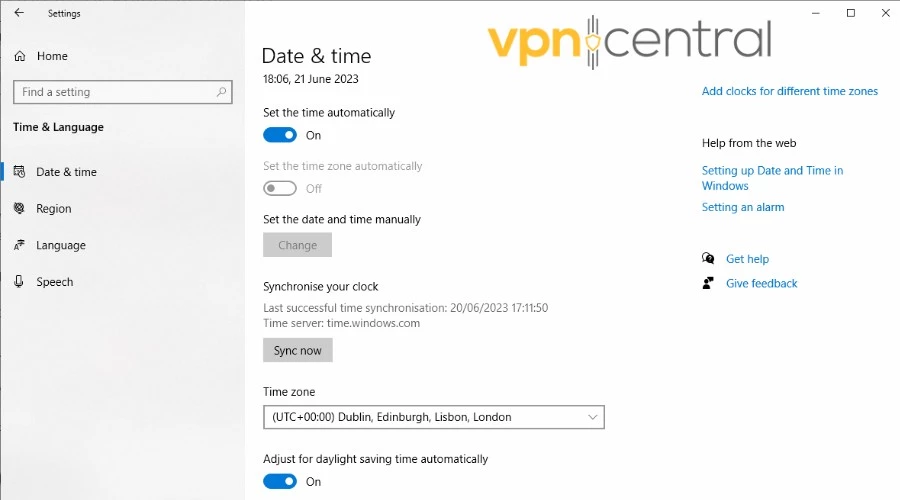
Task: Open the Time zone dropdown
Action: (x=433, y=417)
